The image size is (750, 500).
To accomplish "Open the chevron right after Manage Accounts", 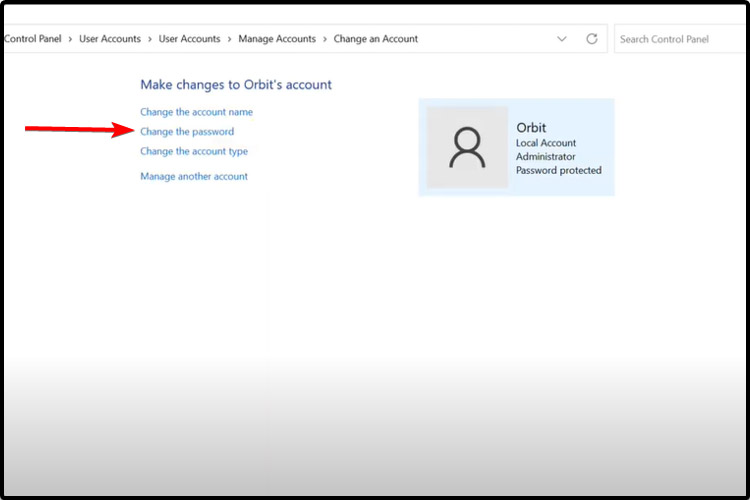I will (x=324, y=39).
